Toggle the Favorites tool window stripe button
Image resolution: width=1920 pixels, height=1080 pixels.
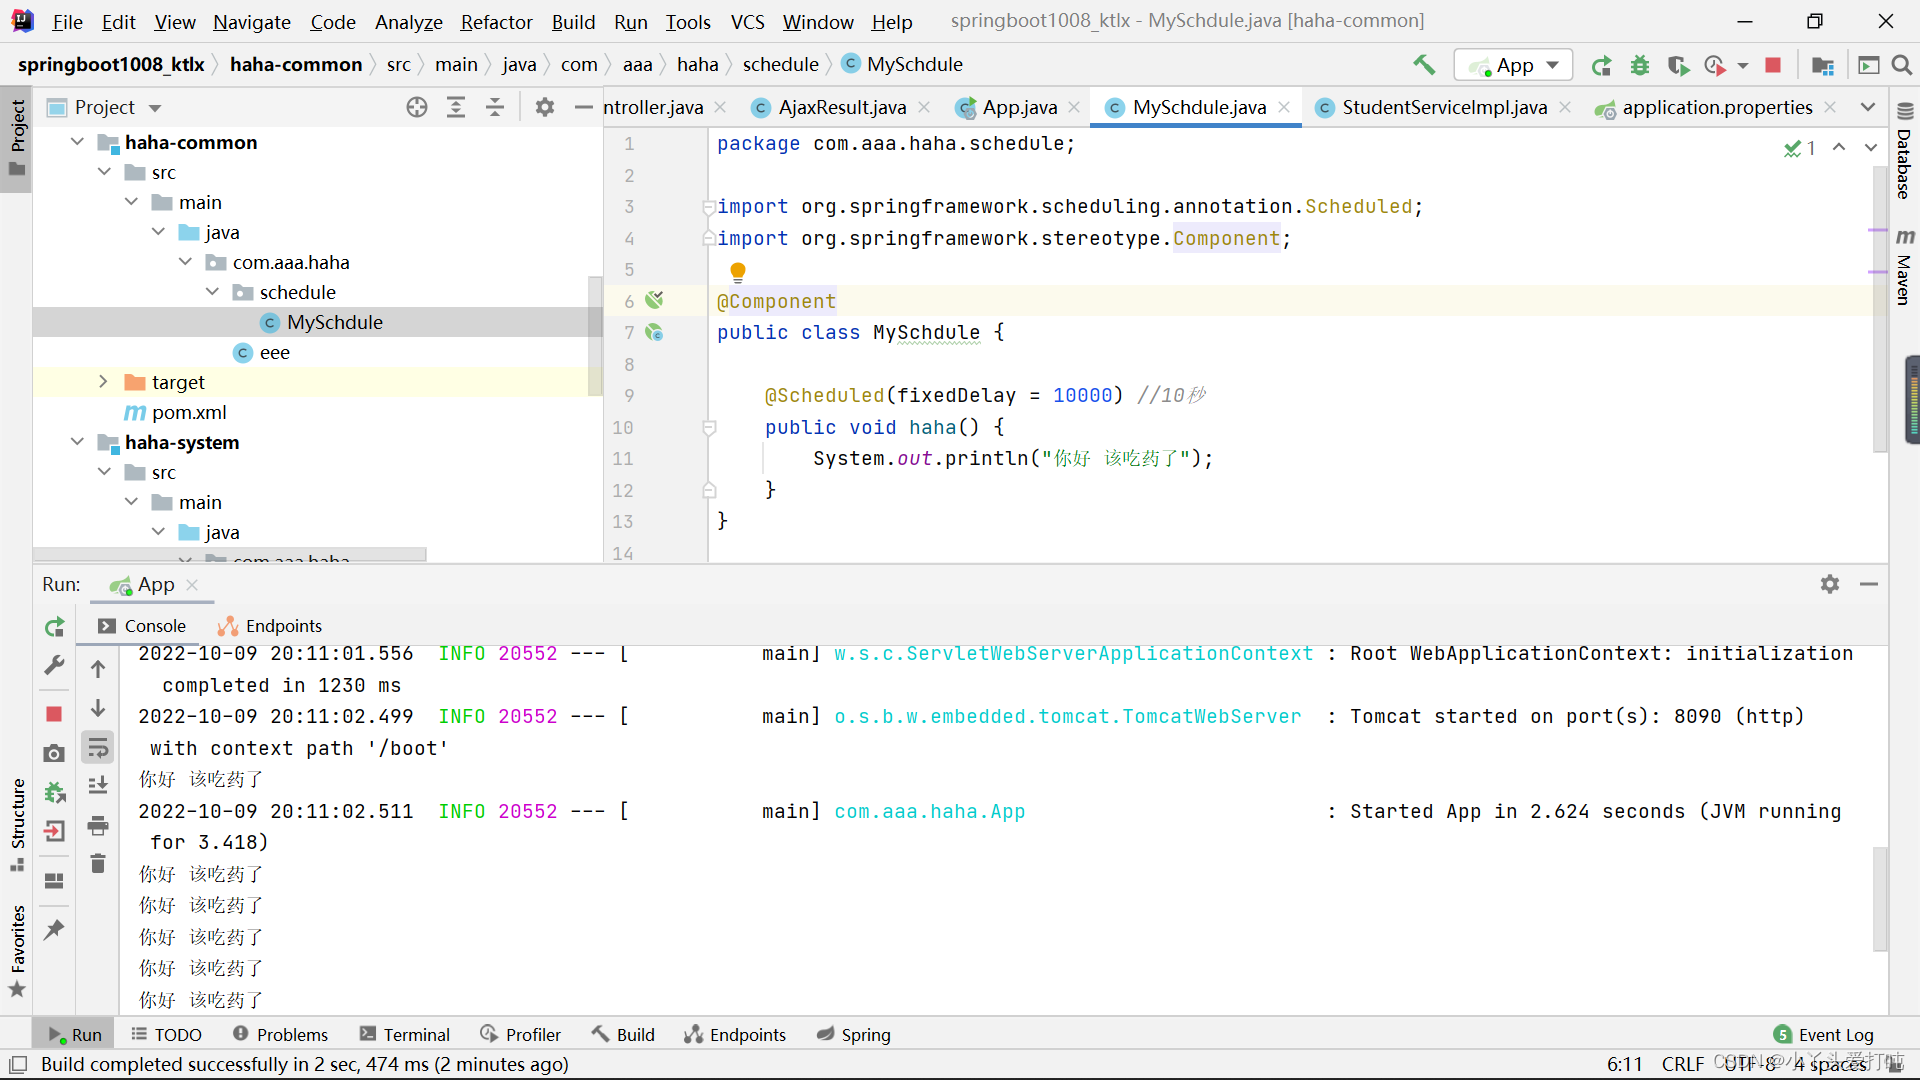tap(17, 950)
